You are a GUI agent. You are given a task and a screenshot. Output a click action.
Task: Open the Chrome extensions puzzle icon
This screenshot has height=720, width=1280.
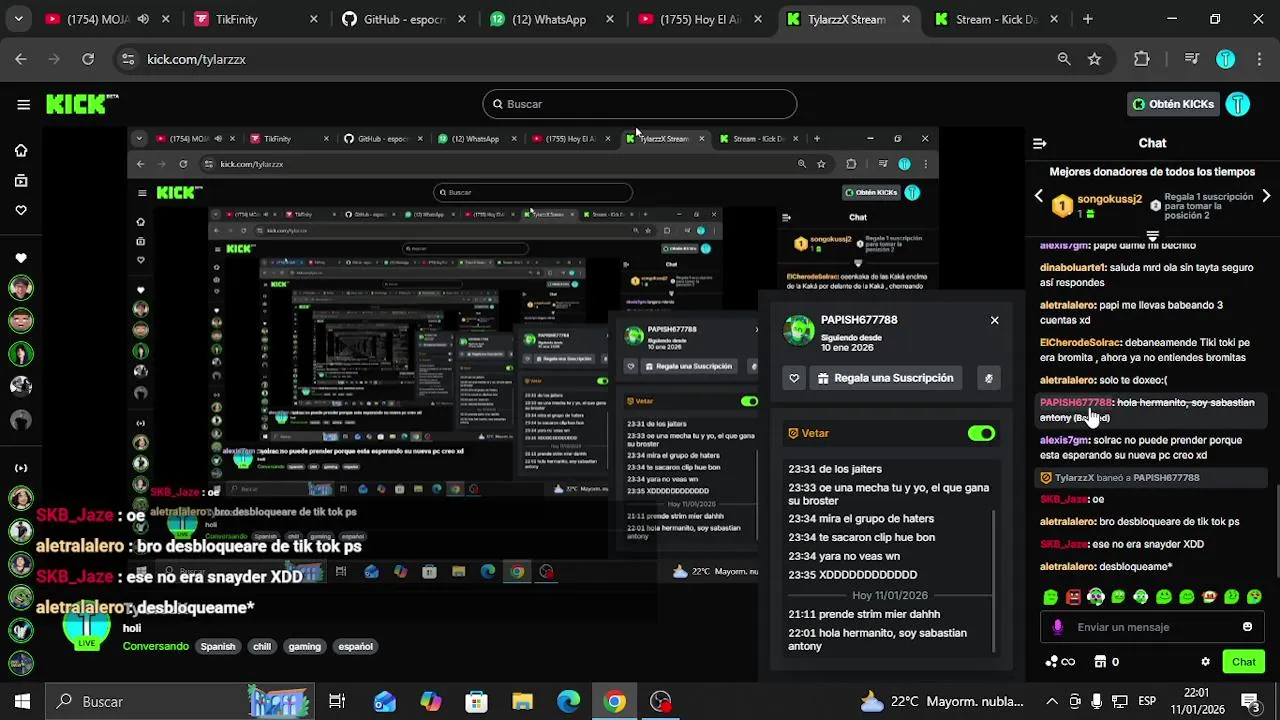click(1142, 59)
